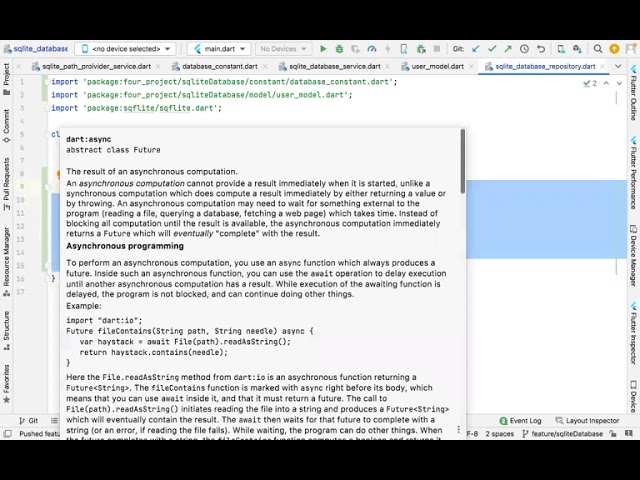Open the Structure tool window

7,331
